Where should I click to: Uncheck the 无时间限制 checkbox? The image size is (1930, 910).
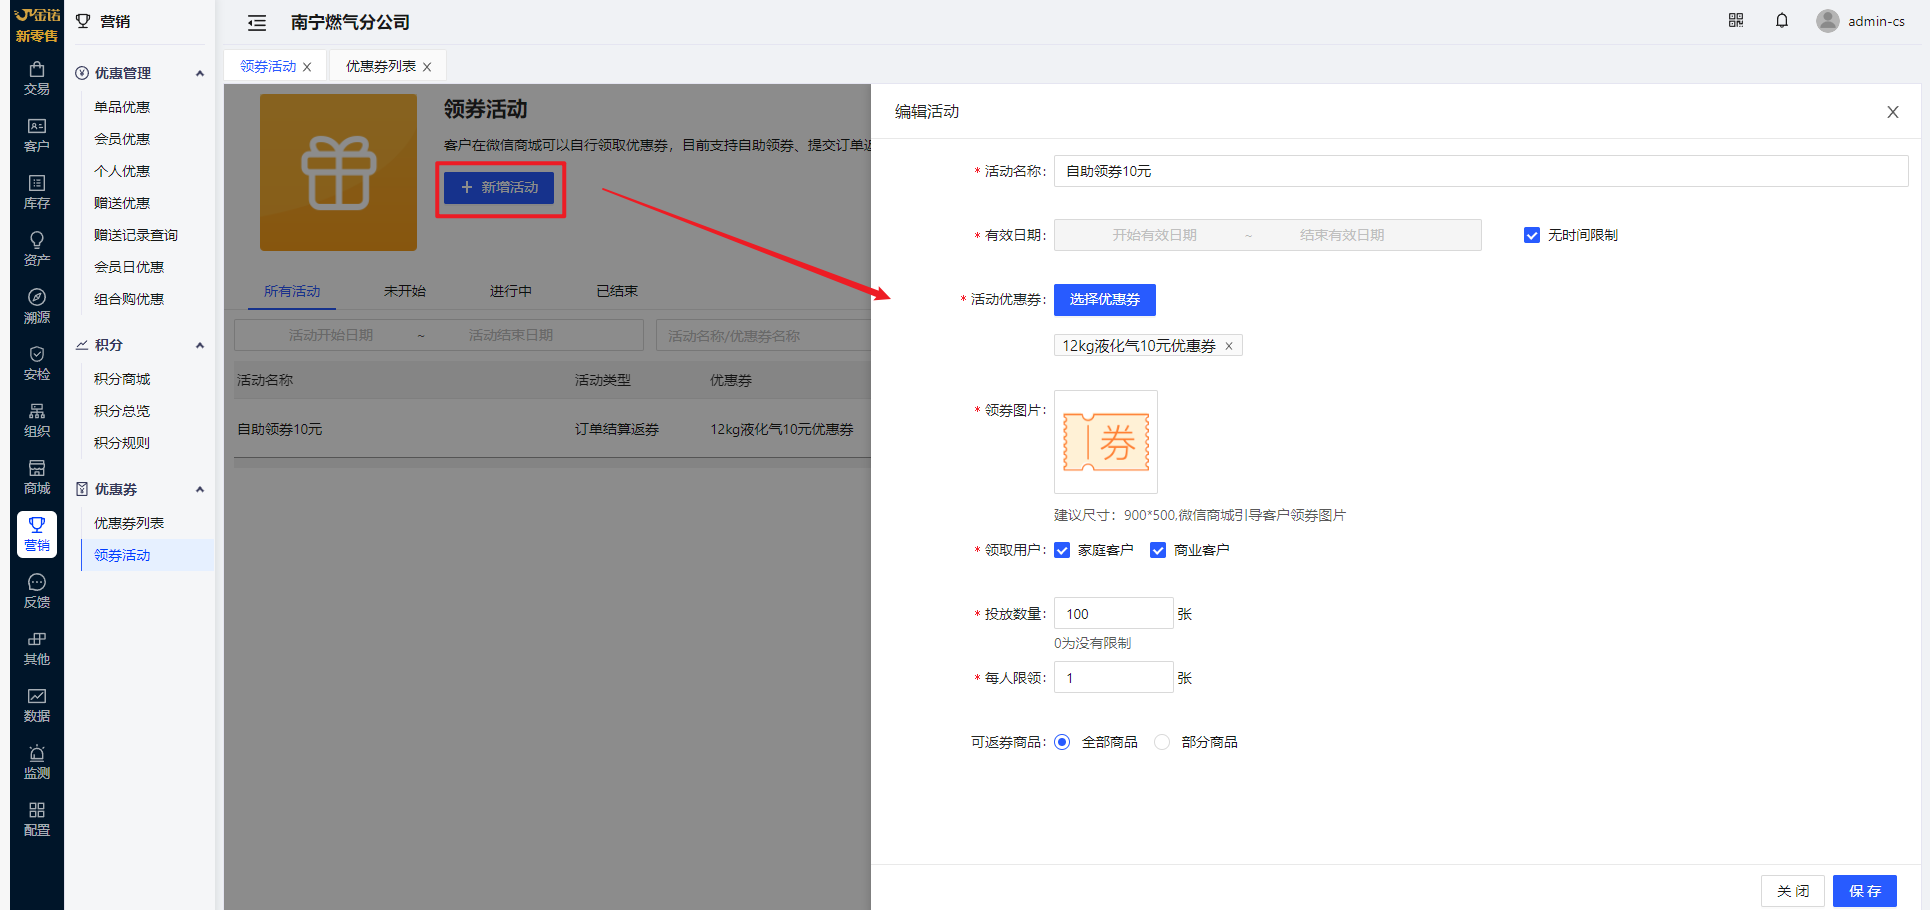click(x=1532, y=235)
